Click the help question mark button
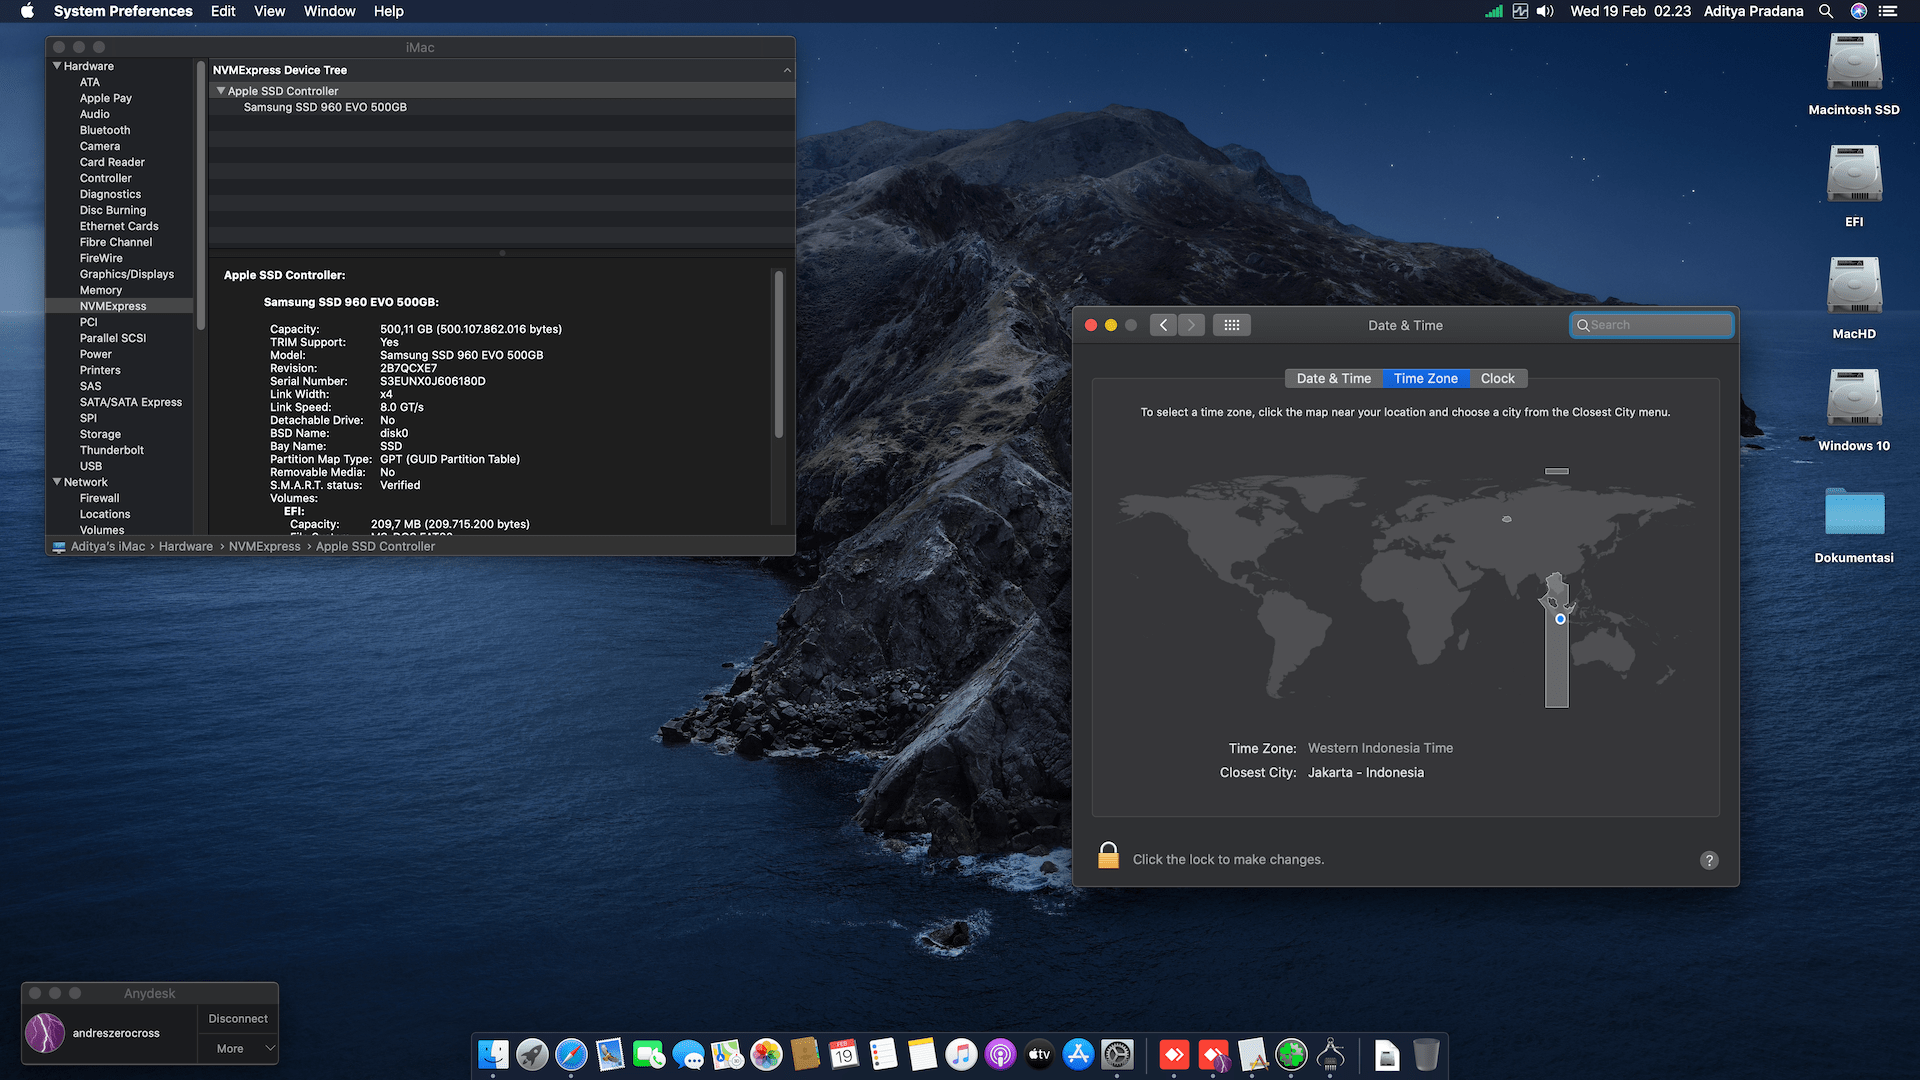The height and width of the screenshot is (1080, 1920). (1709, 860)
